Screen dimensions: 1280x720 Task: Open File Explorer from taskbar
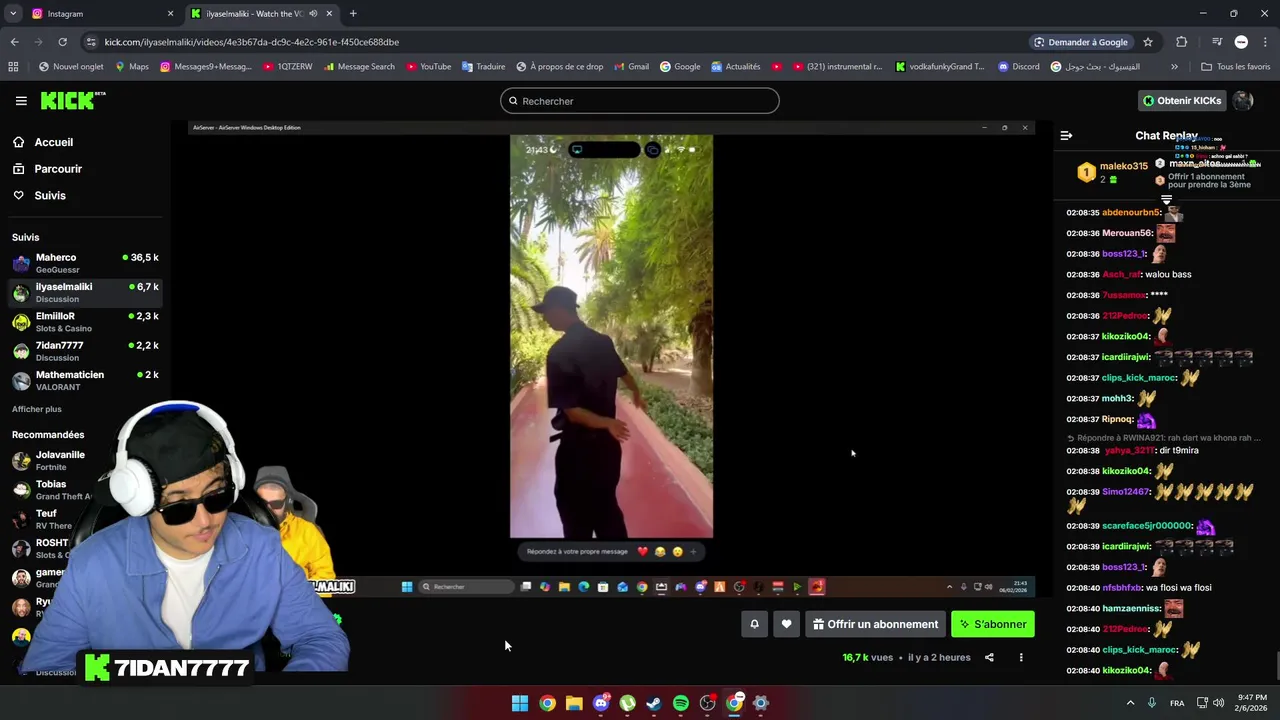[x=574, y=703]
